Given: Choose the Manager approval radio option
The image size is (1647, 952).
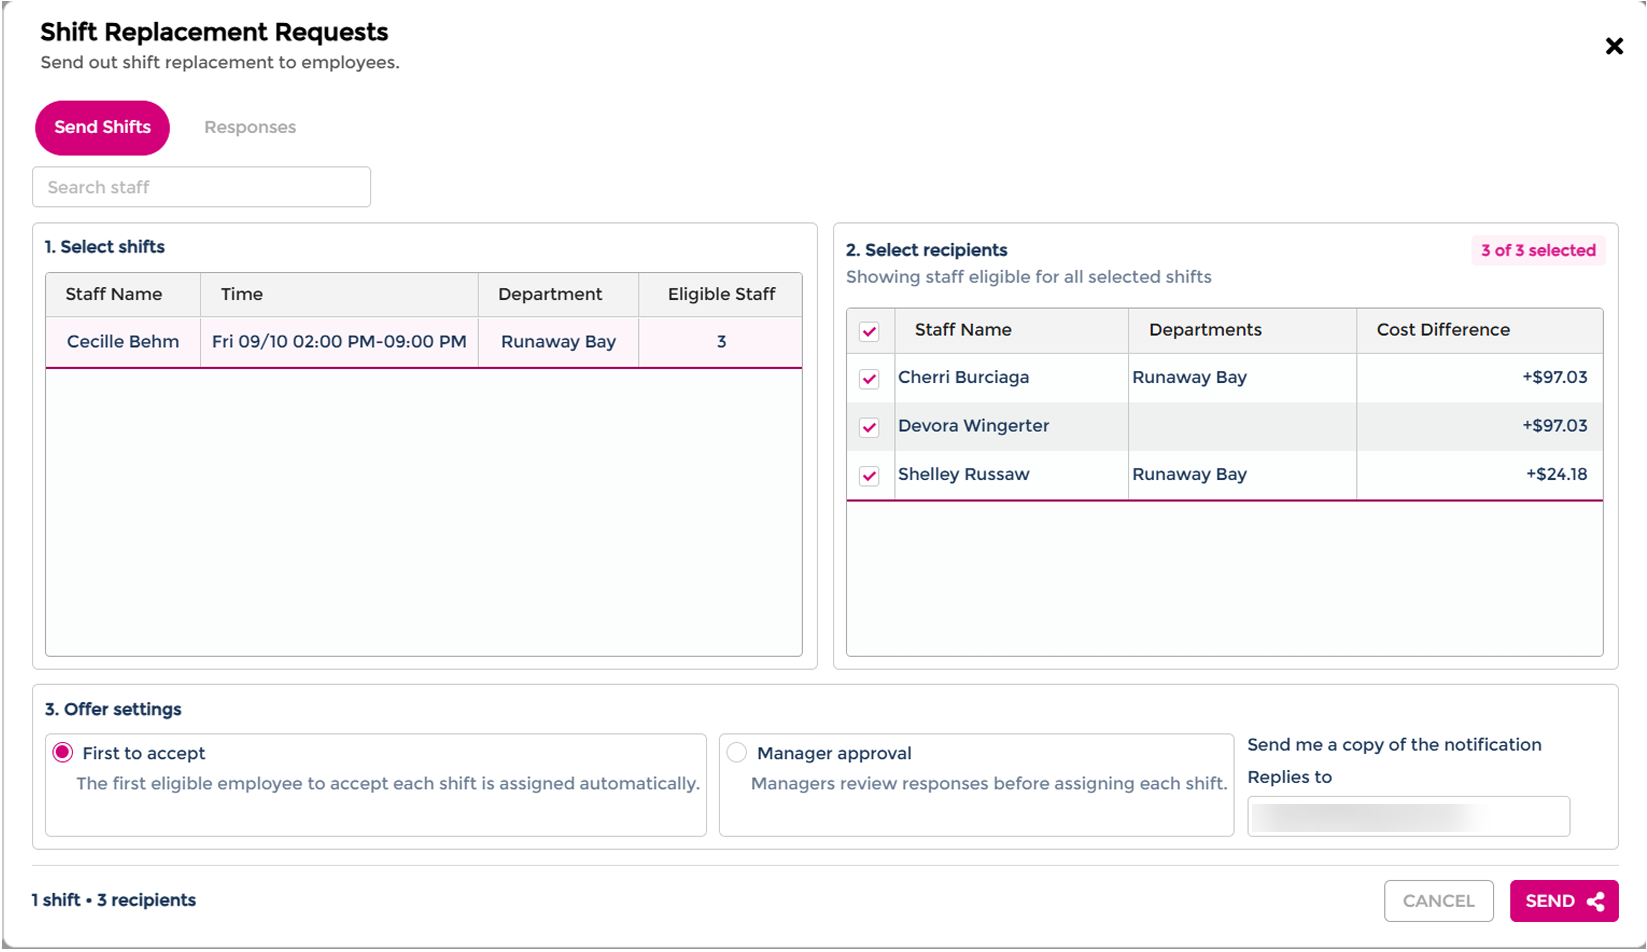Looking at the screenshot, I should click(737, 753).
